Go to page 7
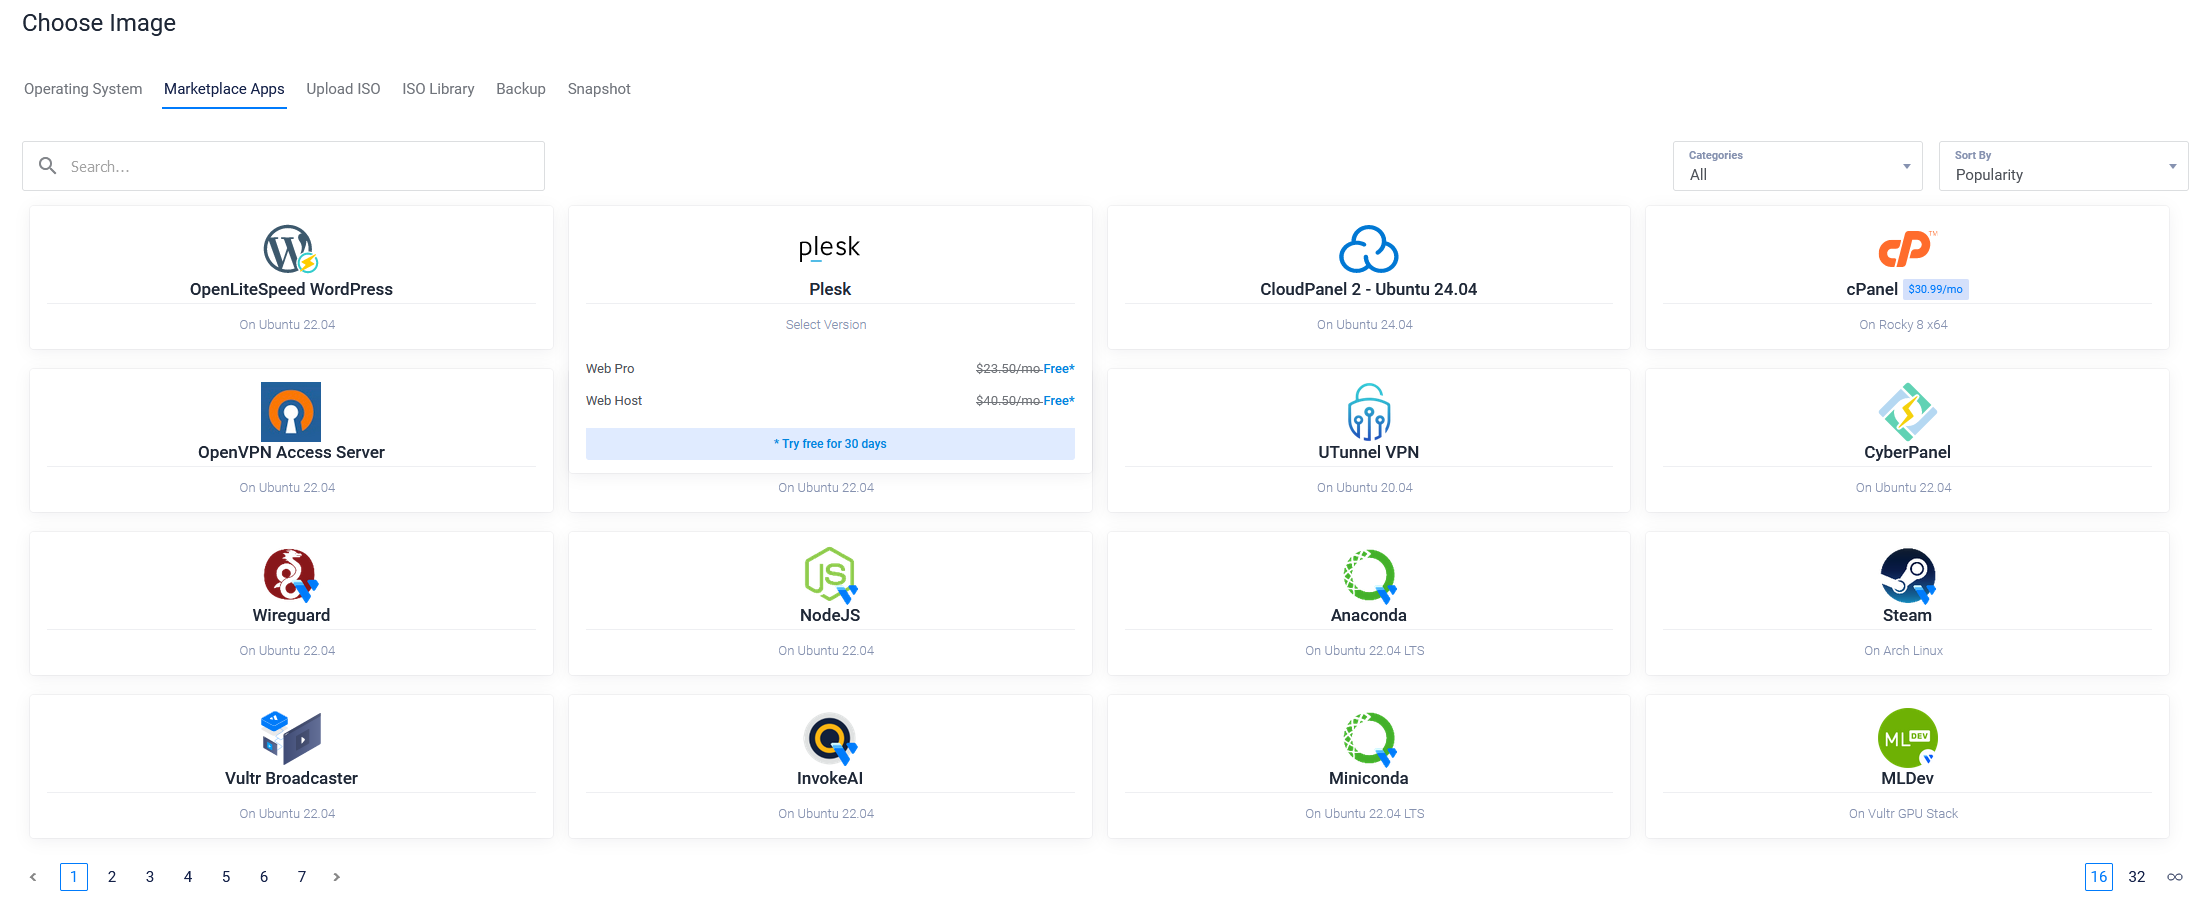This screenshot has width=2200, height=910. click(302, 877)
